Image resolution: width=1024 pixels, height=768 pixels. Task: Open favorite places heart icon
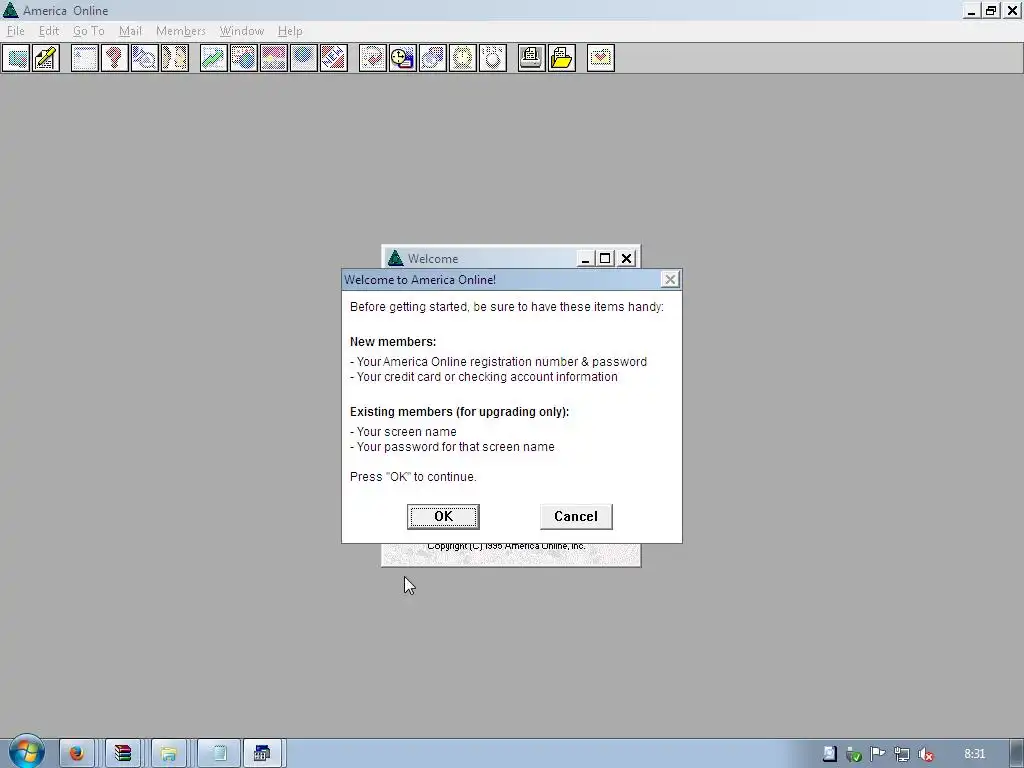coord(601,58)
